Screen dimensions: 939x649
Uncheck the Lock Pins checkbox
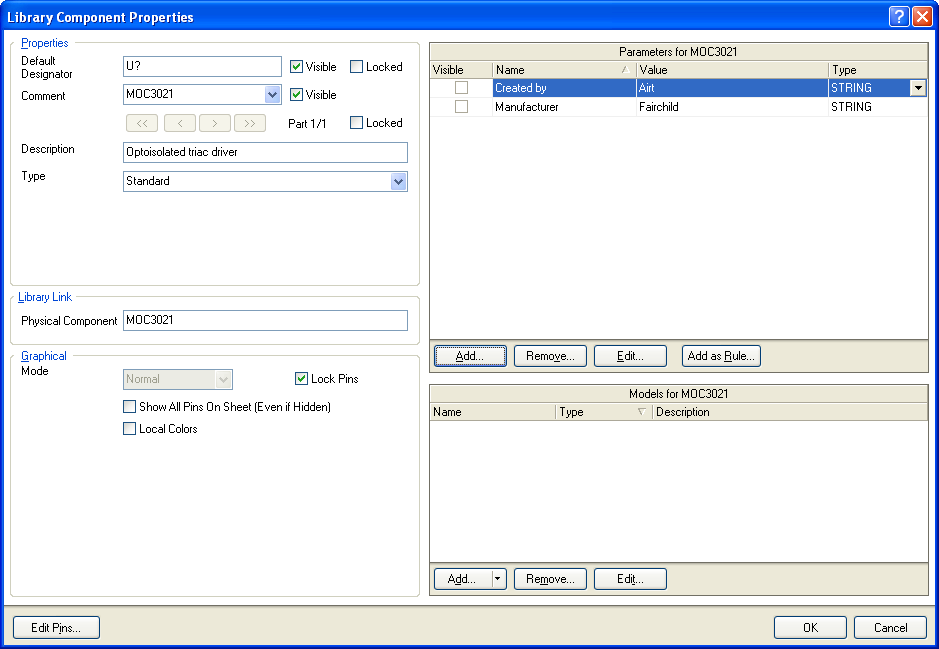point(302,379)
